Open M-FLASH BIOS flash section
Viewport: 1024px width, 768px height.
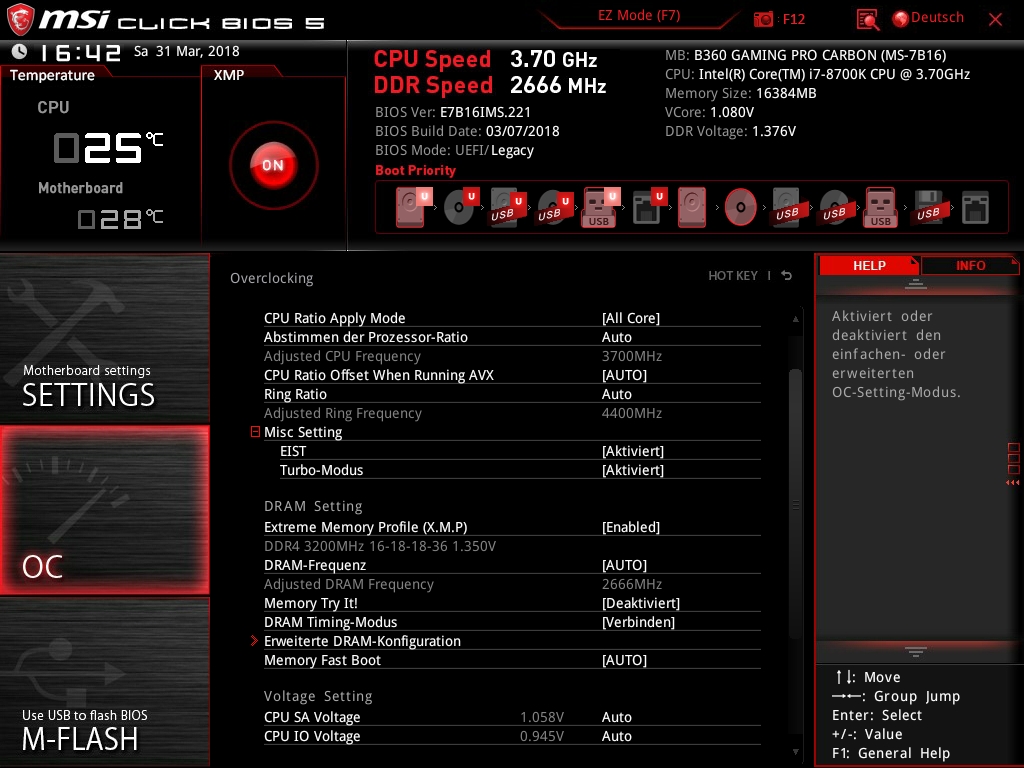(x=104, y=682)
